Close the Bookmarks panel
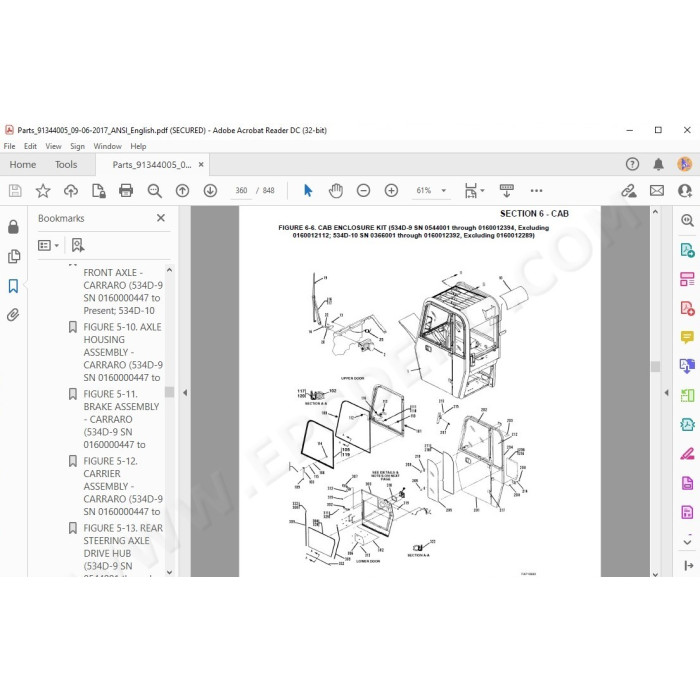The image size is (700, 700). pos(161,218)
